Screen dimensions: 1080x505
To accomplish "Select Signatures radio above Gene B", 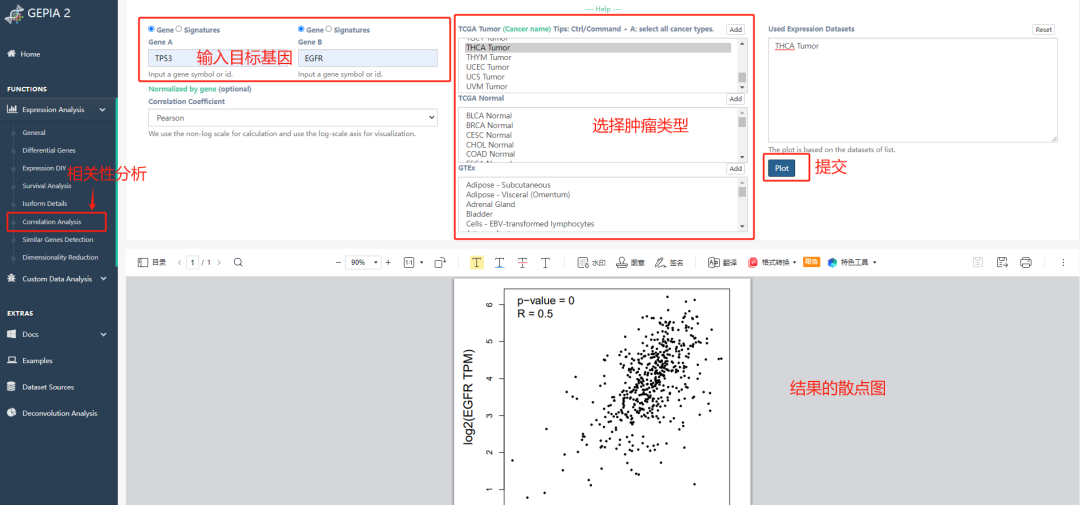I will 329,29.
